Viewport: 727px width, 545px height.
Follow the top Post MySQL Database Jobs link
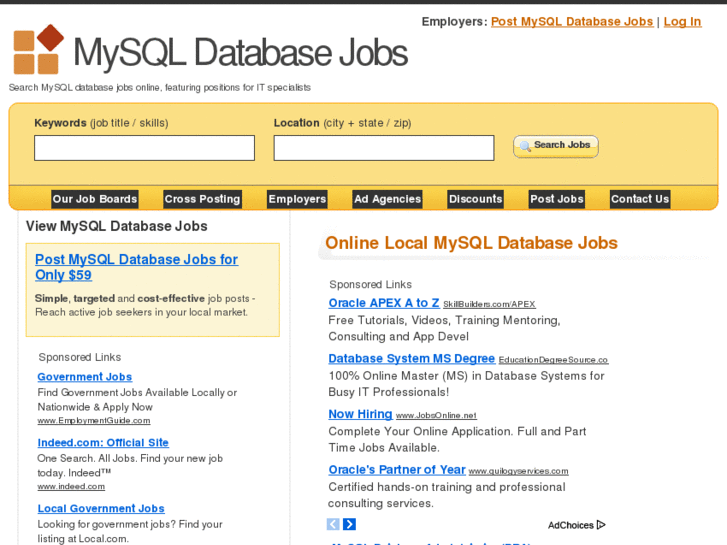[571, 21]
